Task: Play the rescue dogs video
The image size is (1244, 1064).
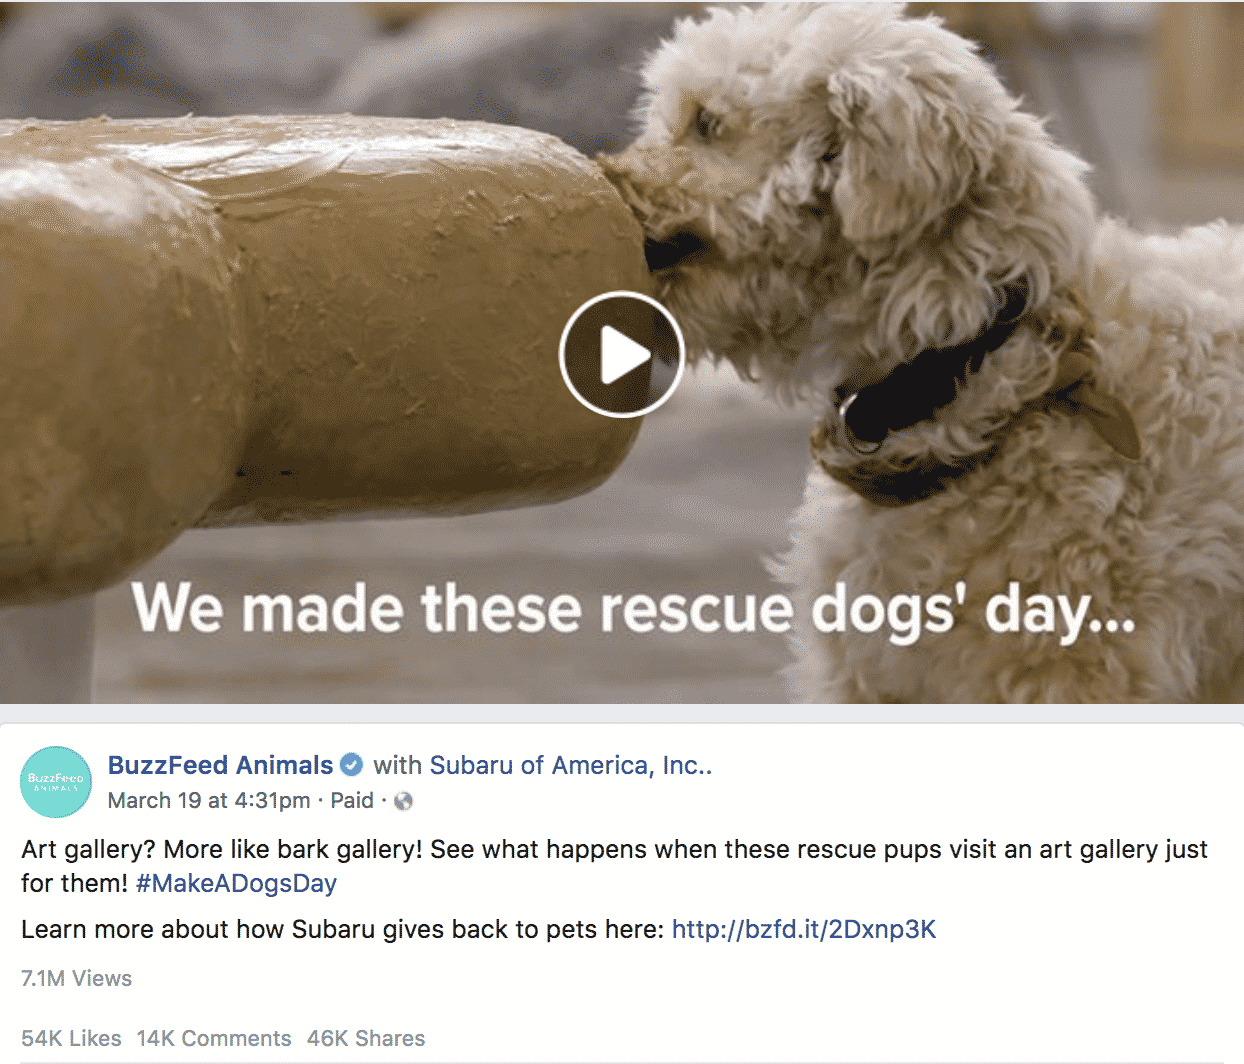Action: 621,354
